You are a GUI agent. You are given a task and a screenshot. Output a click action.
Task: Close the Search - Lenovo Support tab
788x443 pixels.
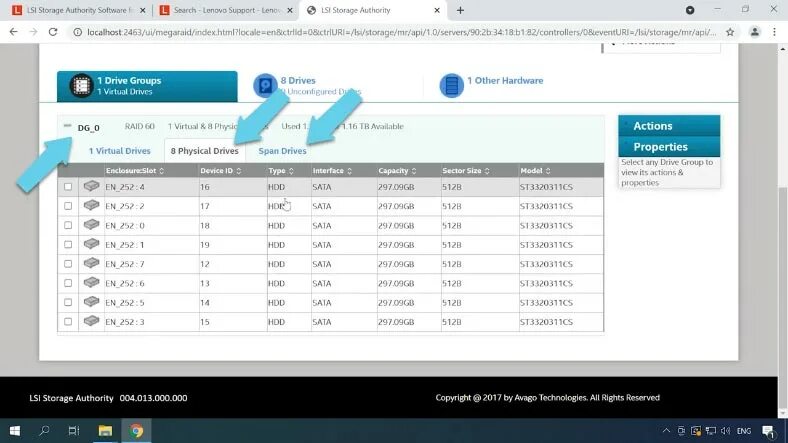point(290,10)
